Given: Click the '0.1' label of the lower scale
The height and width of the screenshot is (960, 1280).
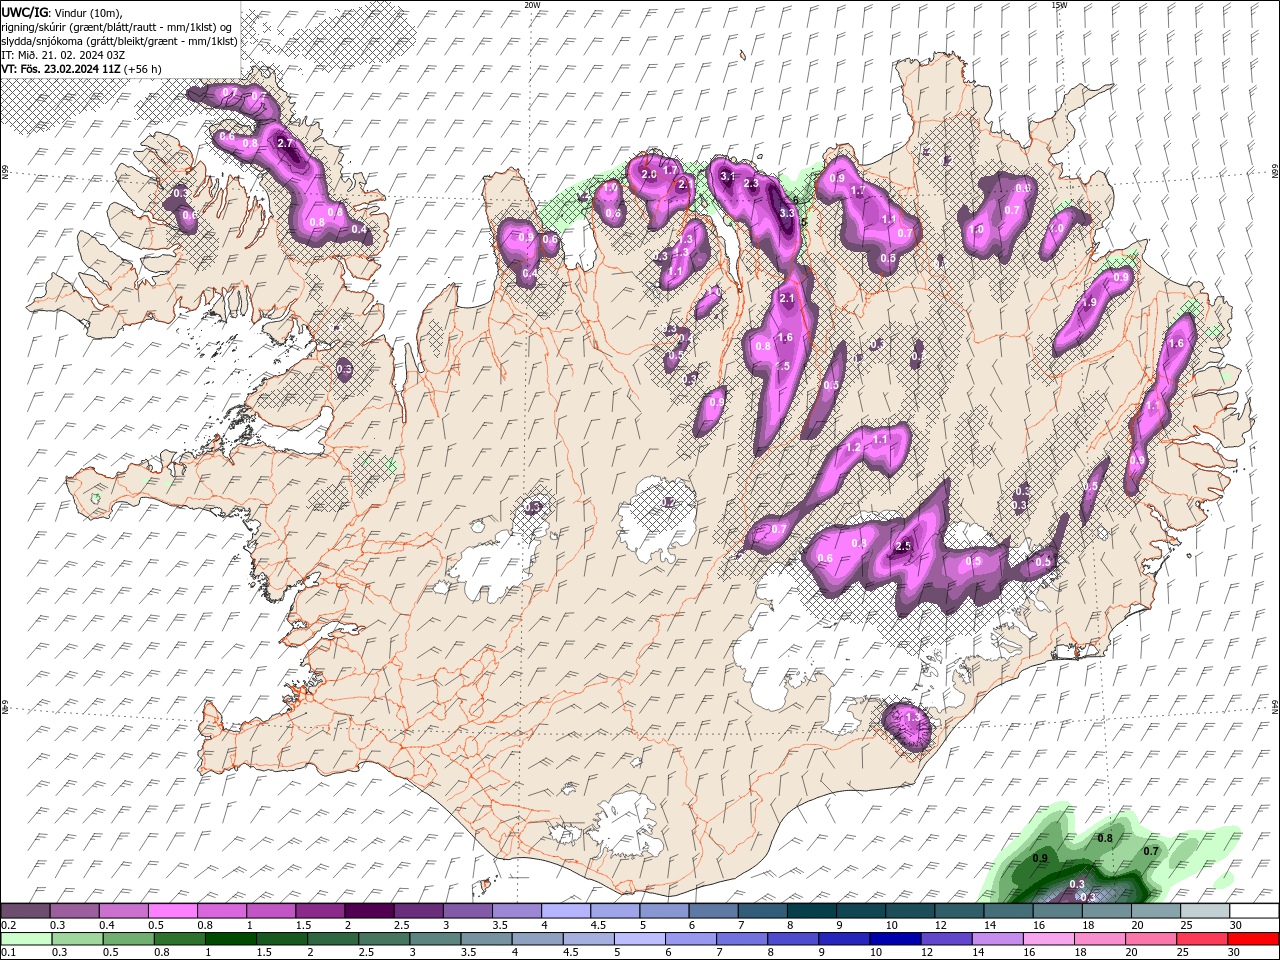Looking at the screenshot, I should point(8,954).
